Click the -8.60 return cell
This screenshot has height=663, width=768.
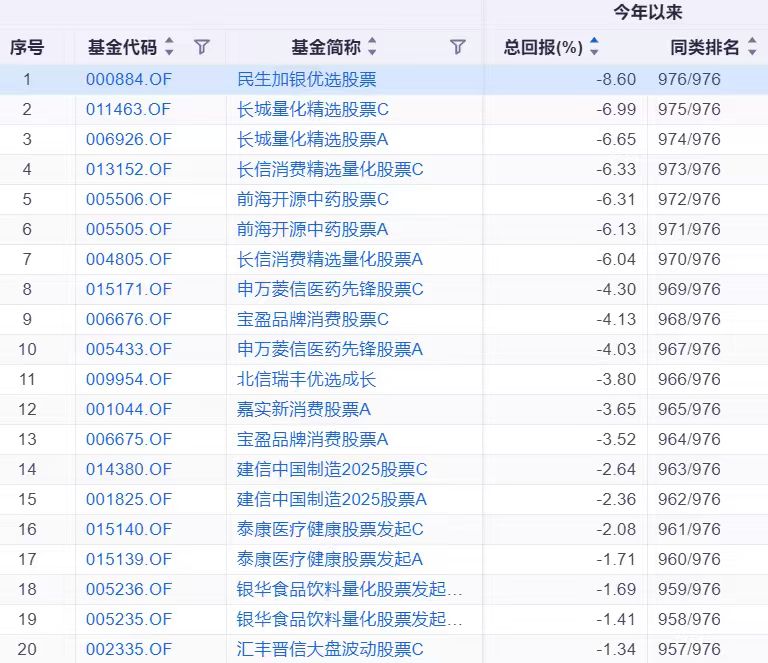coord(616,79)
